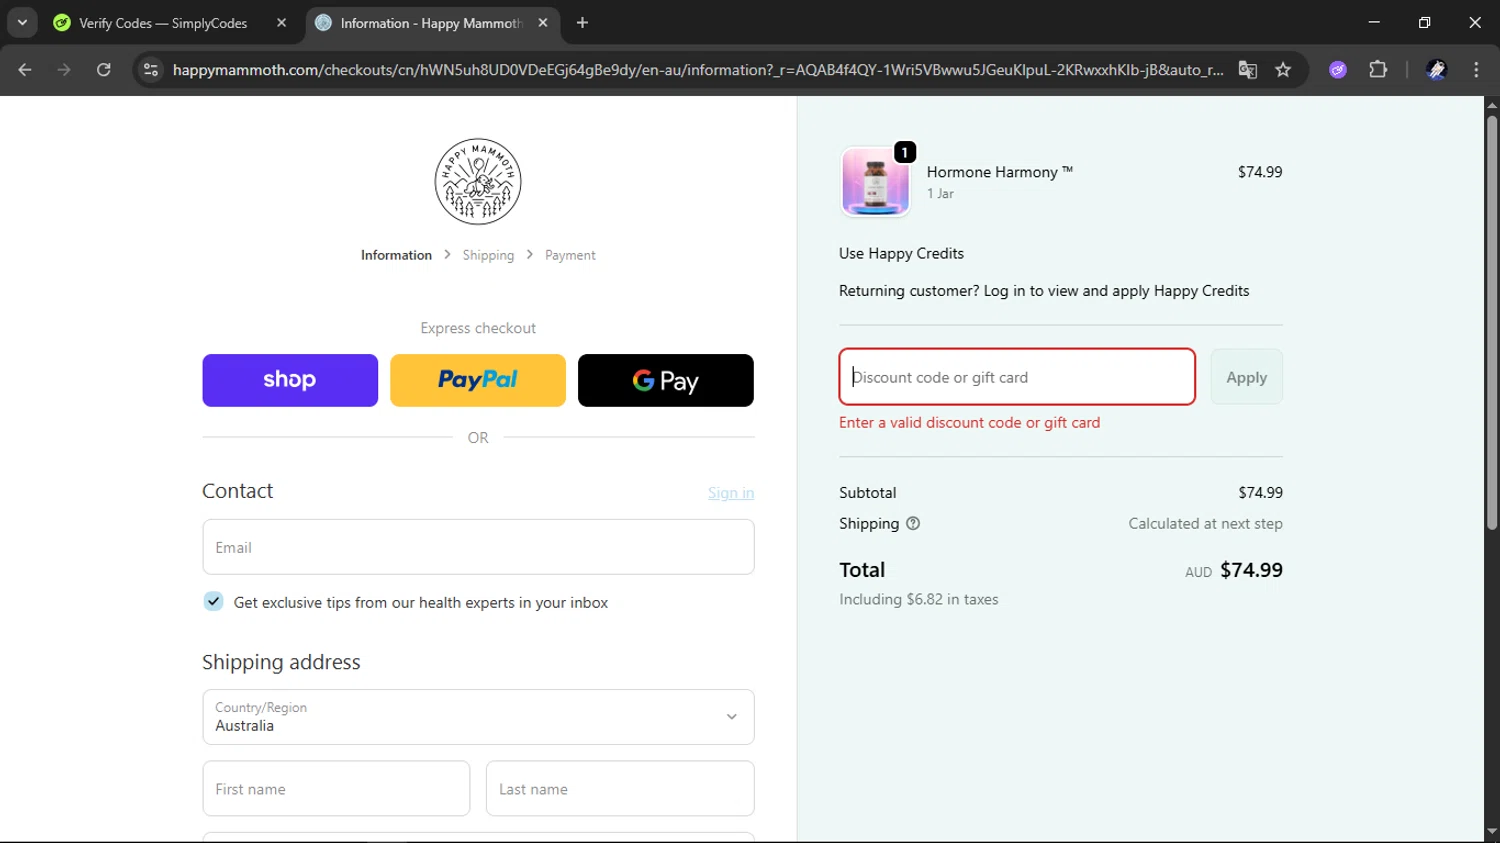Check out with PayPal
The height and width of the screenshot is (843, 1500).
pyautogui.click(x=478, y=380)
